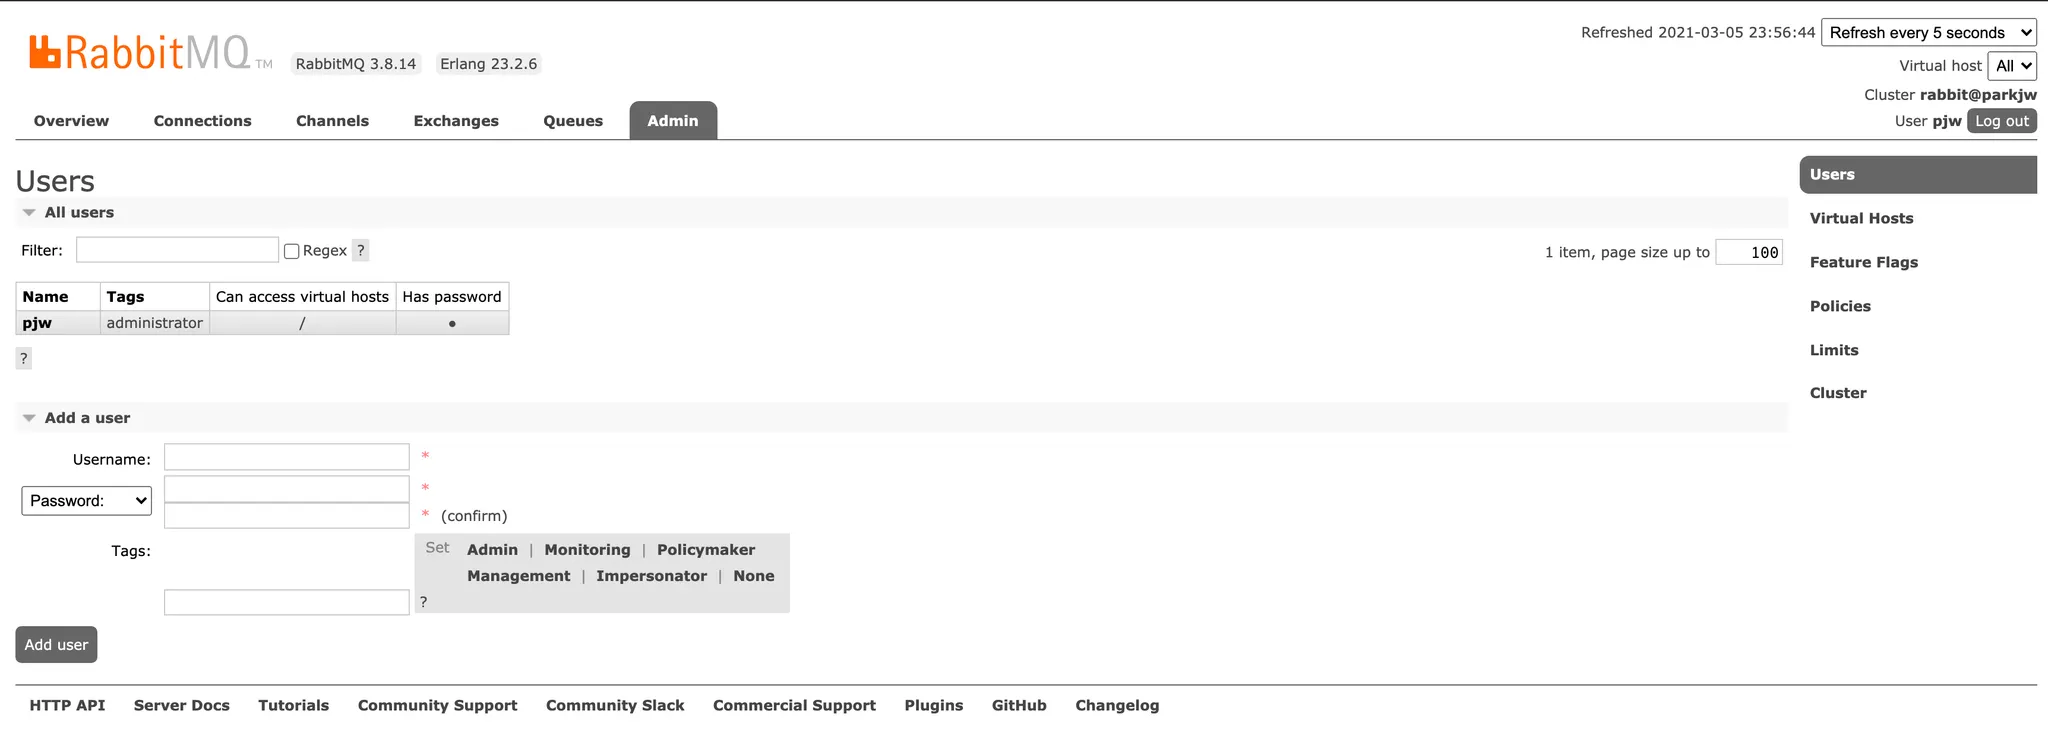This screenshot has width=2048, height=732.
Task: Click the Regex filter help question mark
Action: [x=361, y=250]
